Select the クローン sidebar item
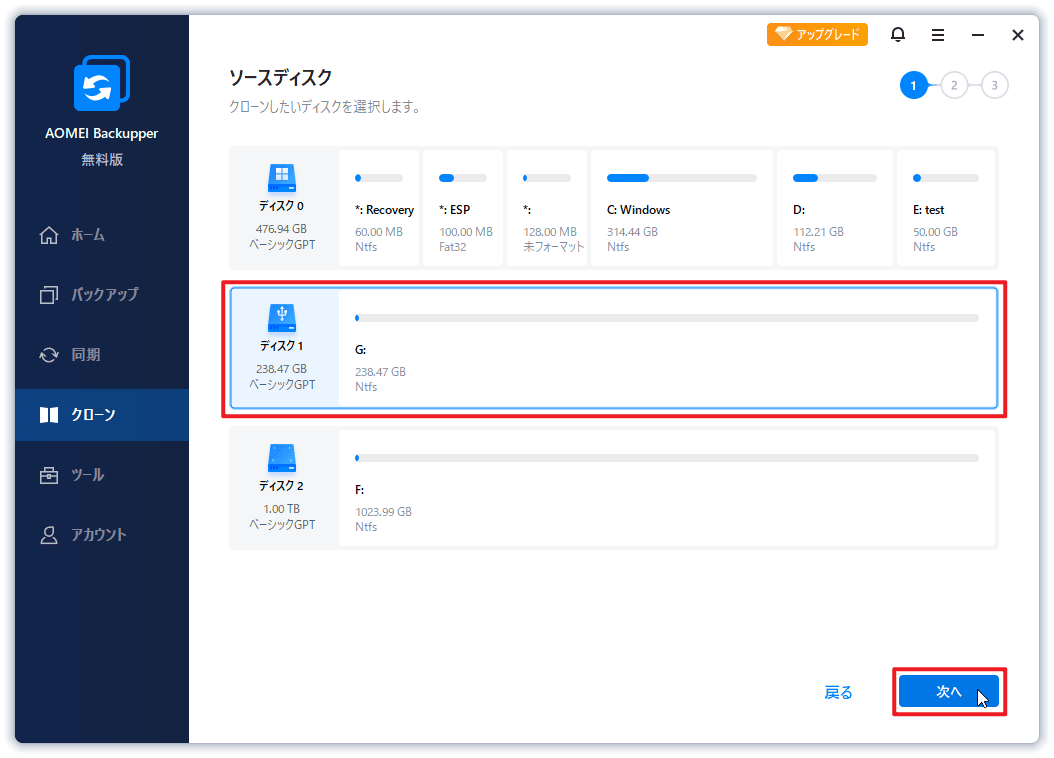1054x758 pixels. 92,415
